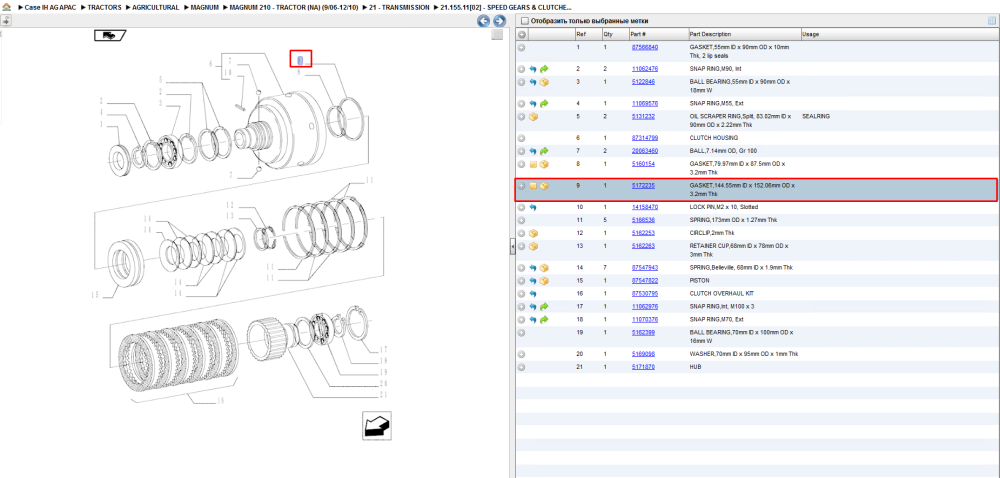Viewport: 1000px width, 478px height.
Task: Open part number link 5122846
Action: tap(643, 82)
